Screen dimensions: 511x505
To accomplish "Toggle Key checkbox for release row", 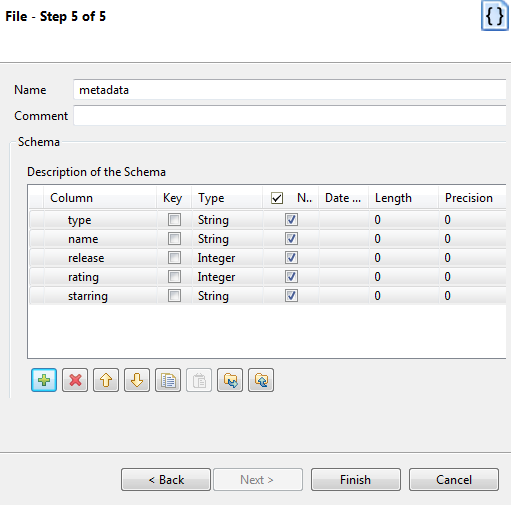I will coord(174,258).
